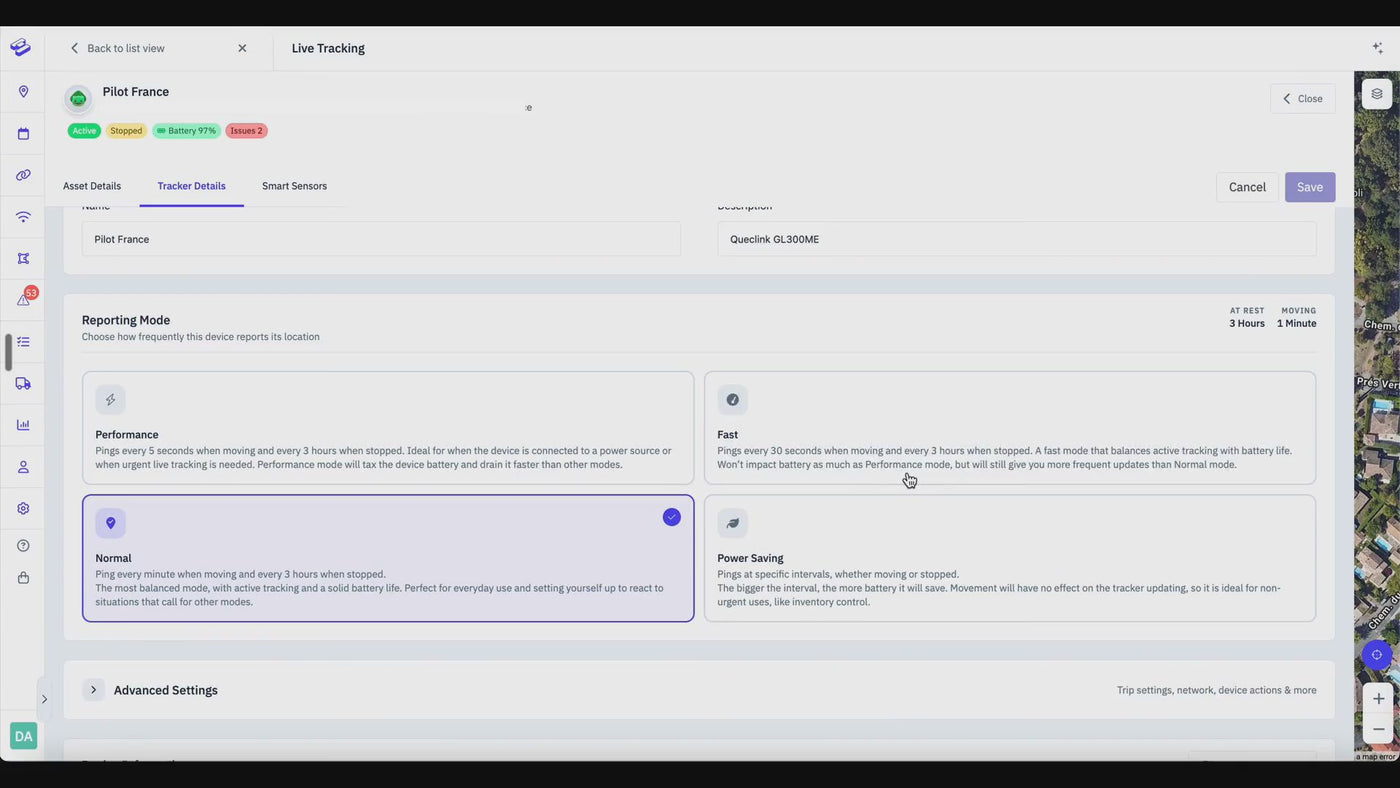Open the geofence shape icon in sidebar
The image size is (1400, 788).
click(x=23, y=258)
